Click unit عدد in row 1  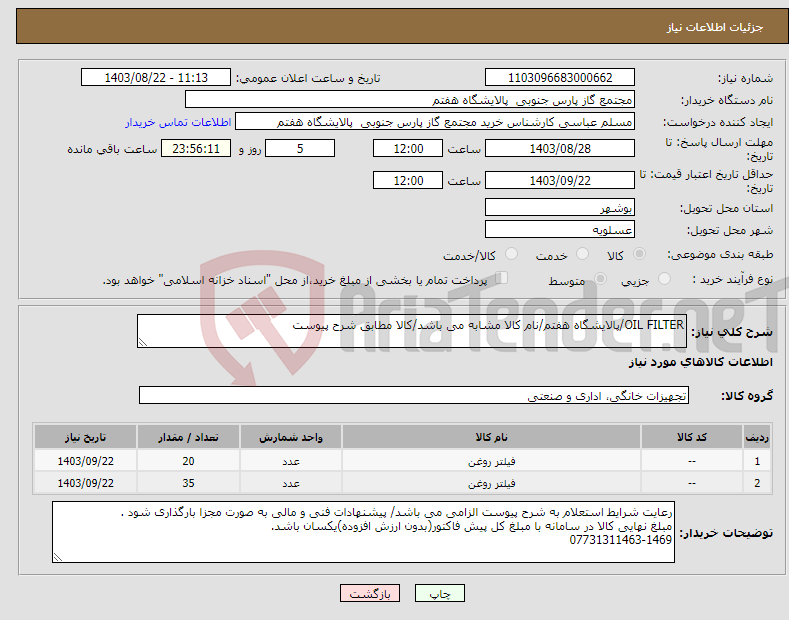[291, 461]
